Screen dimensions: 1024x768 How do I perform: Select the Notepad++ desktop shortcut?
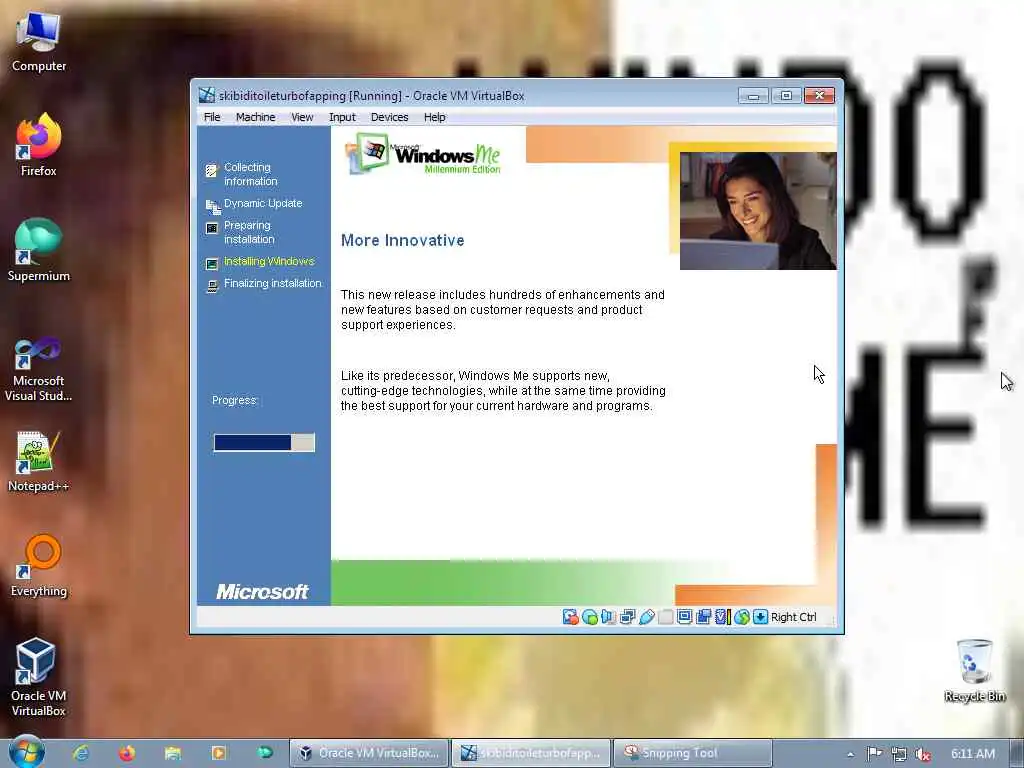click(x=39, y=461)
